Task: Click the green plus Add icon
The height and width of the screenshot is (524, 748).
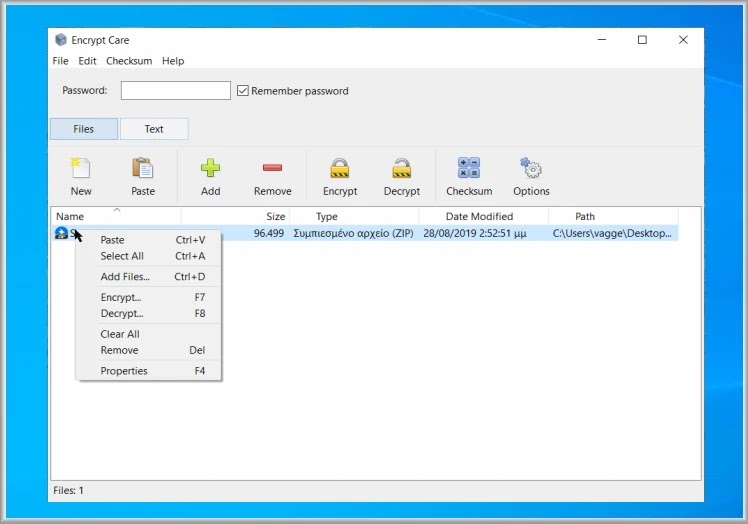Action: pyautogui.click(x=210, y=168)
